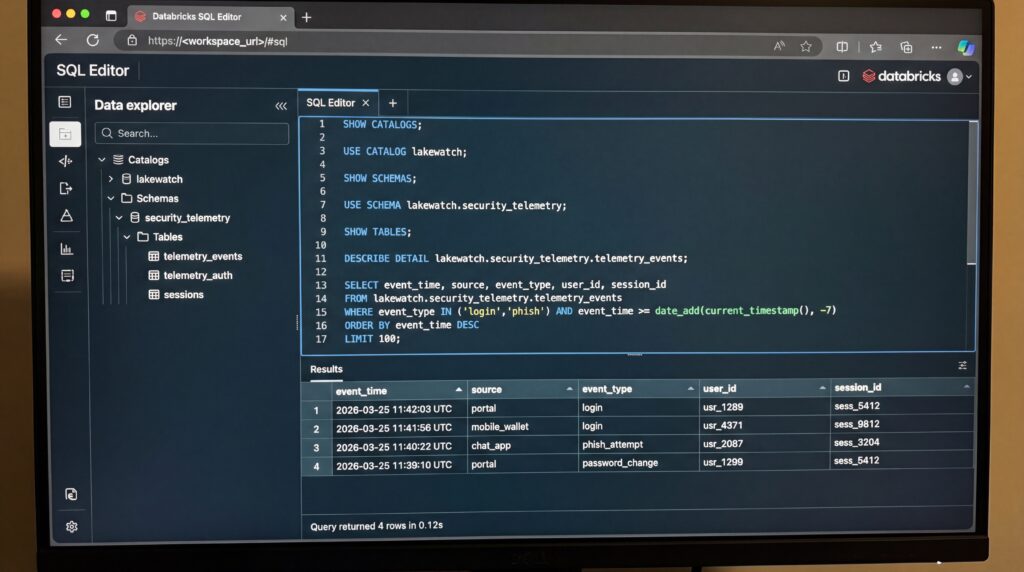Click the code editor vertical scrollbar
Screen dimensions: 1024x572
tap(972, 193)
